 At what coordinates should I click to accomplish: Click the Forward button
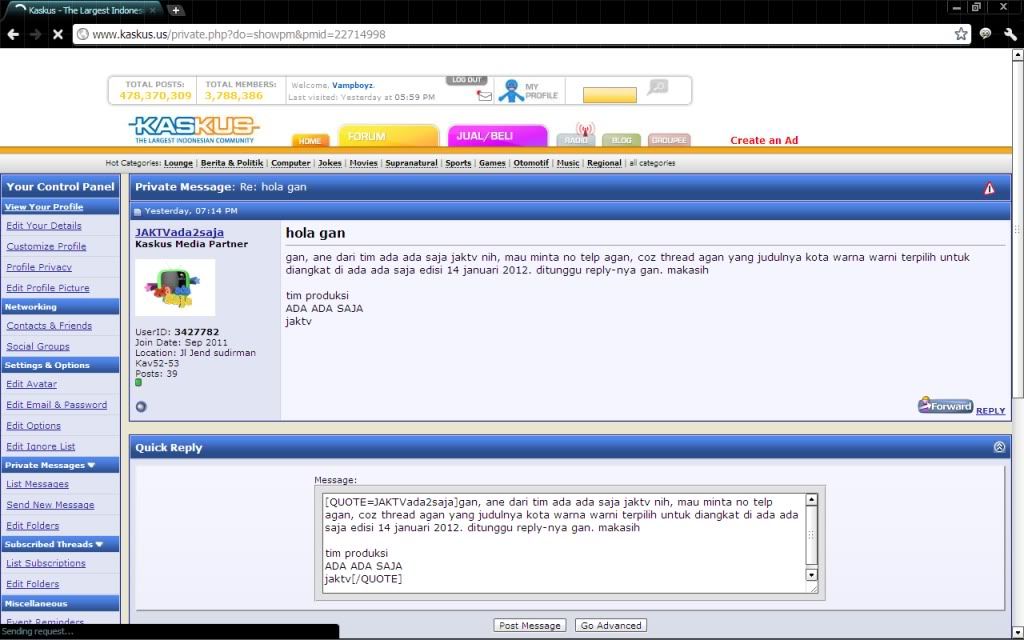(x=945, y=406)
